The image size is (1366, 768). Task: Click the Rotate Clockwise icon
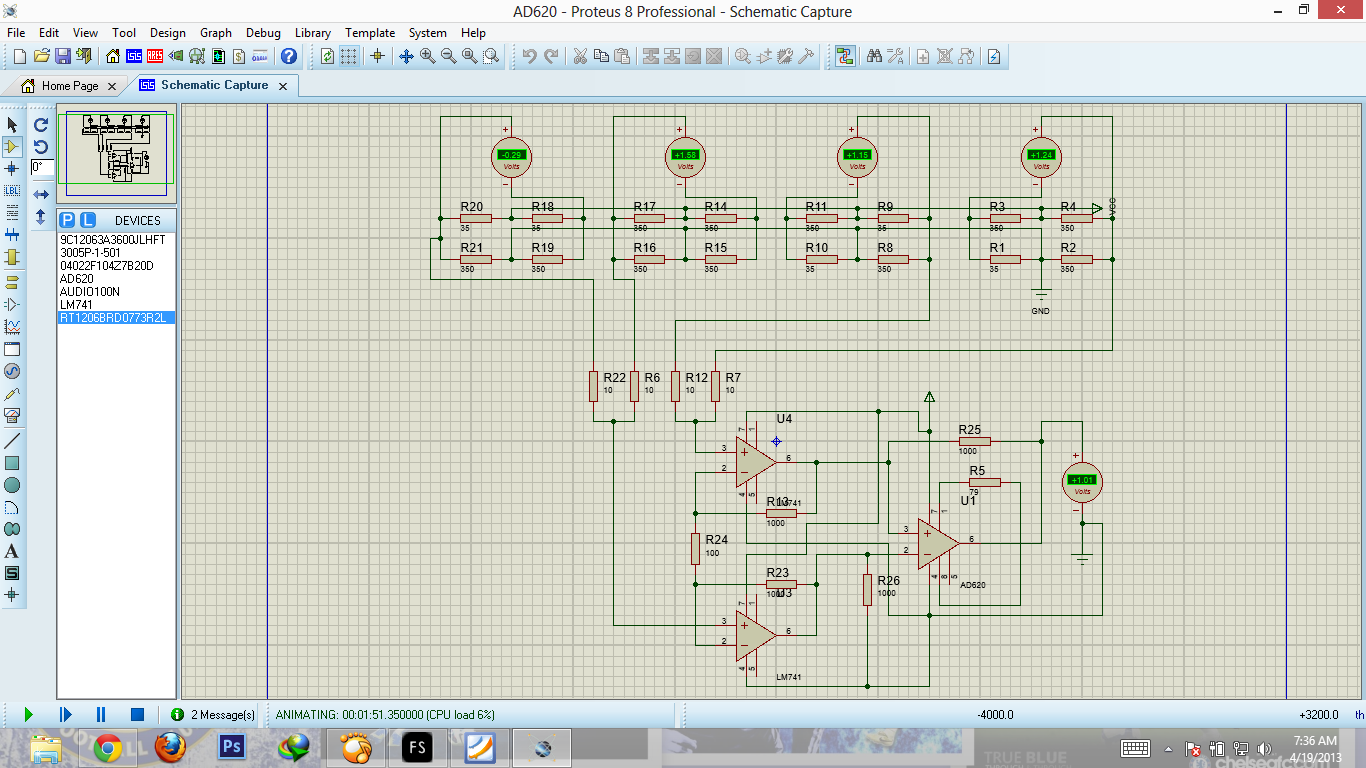[41, 125]
